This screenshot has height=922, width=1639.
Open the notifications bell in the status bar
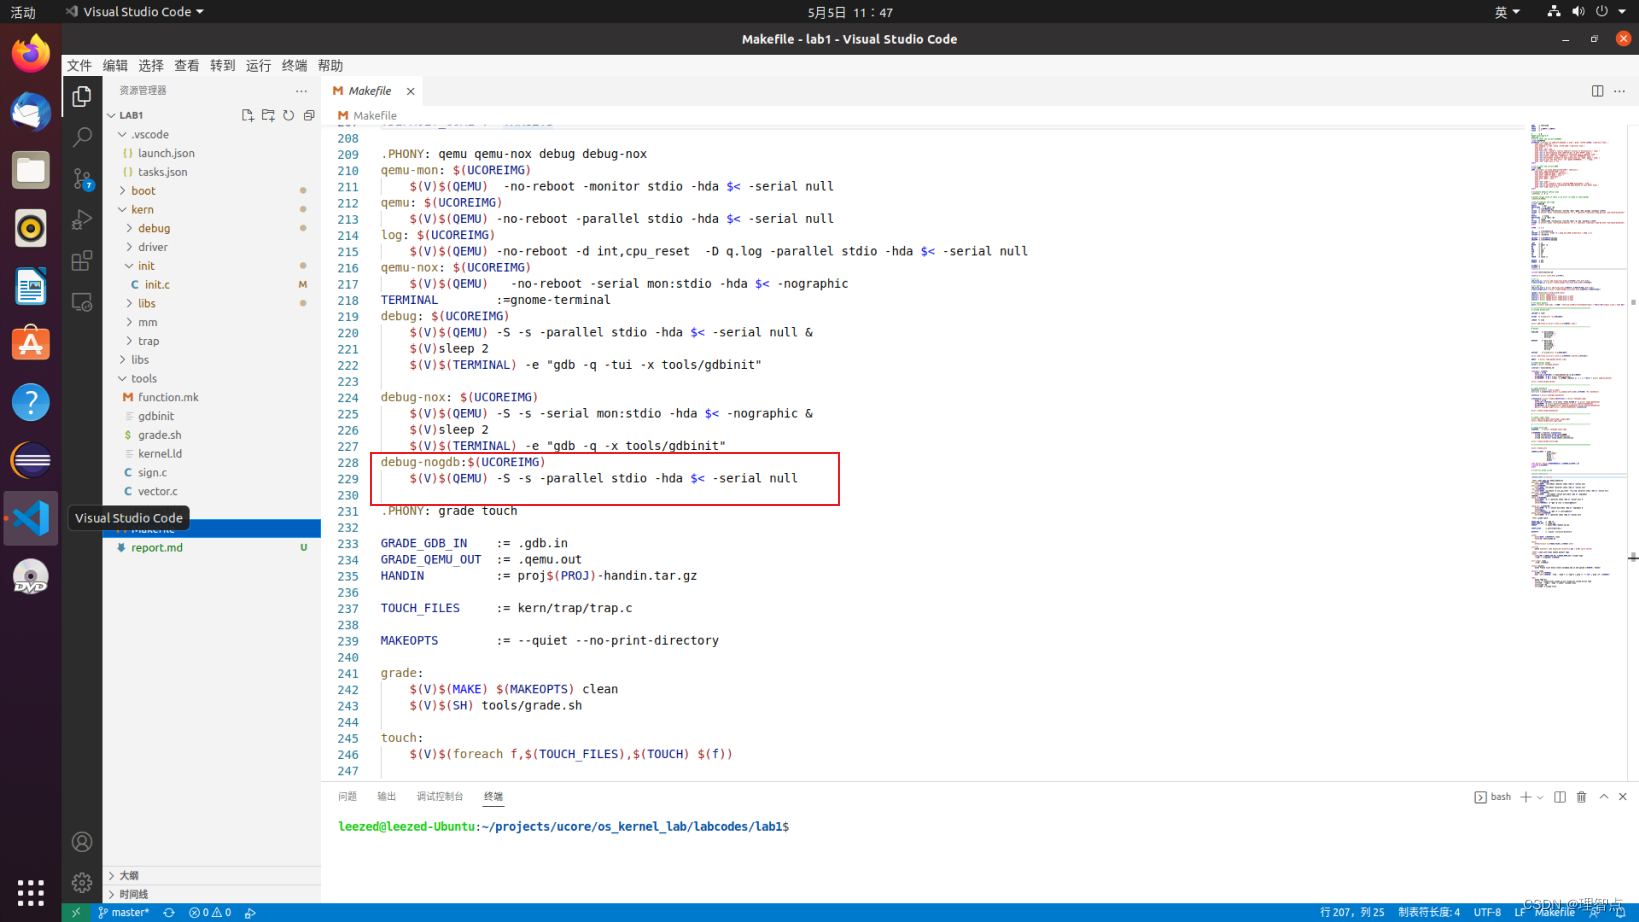point(1620,912)
